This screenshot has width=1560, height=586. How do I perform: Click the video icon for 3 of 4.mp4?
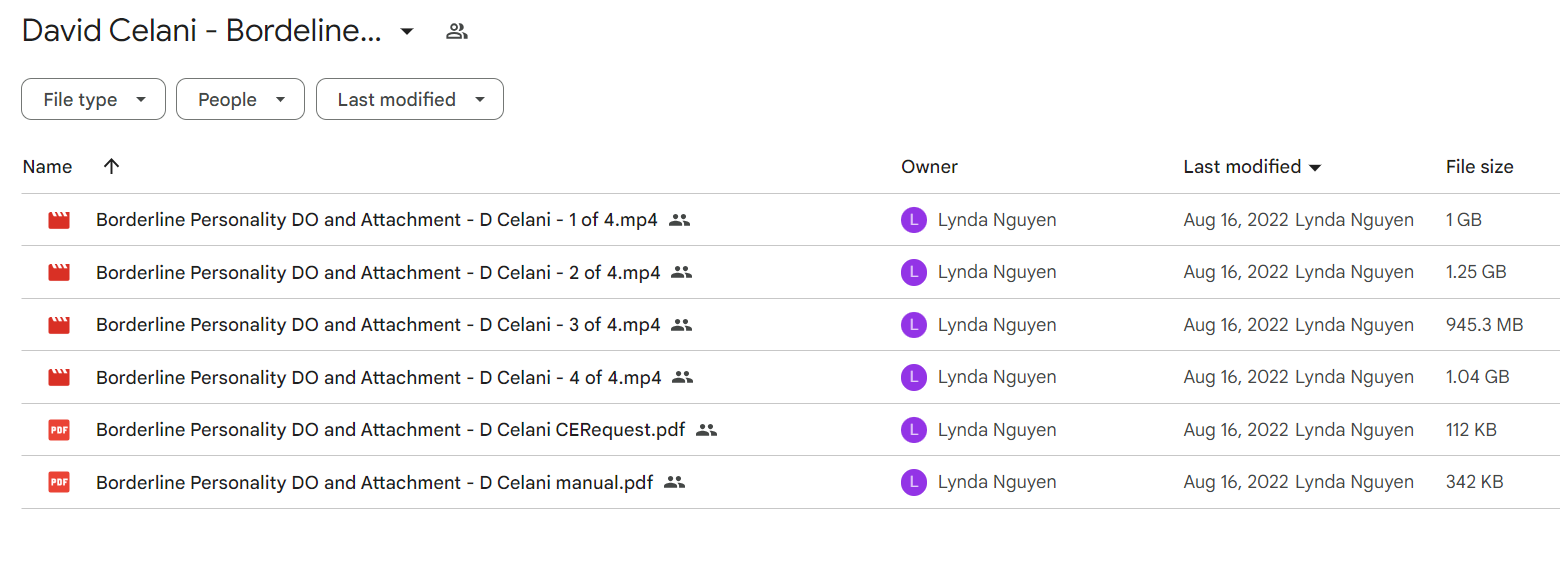[x=59, y=325]
